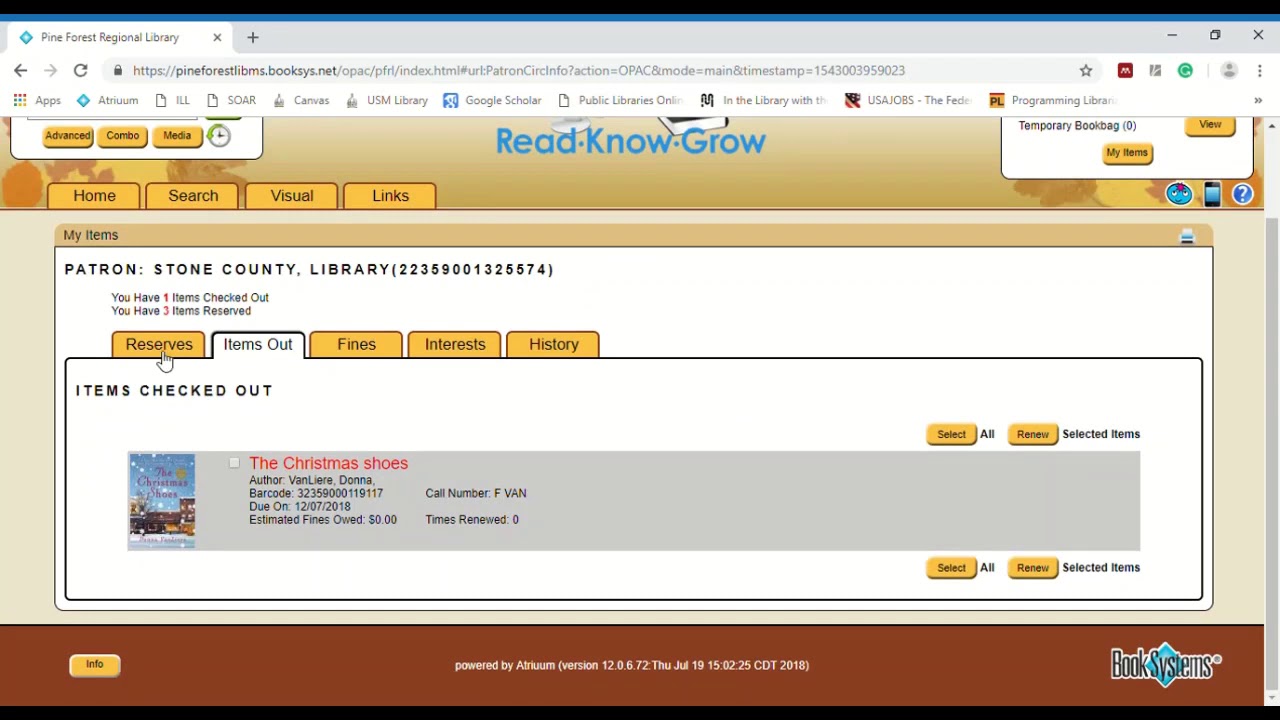The image size is (1280, 720).
Task: Open the Programming Librarian bookmark
Action: coord(1051,100)
